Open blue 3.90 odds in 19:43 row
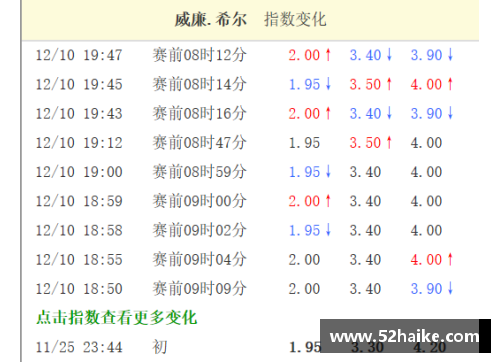 [426, 114]
